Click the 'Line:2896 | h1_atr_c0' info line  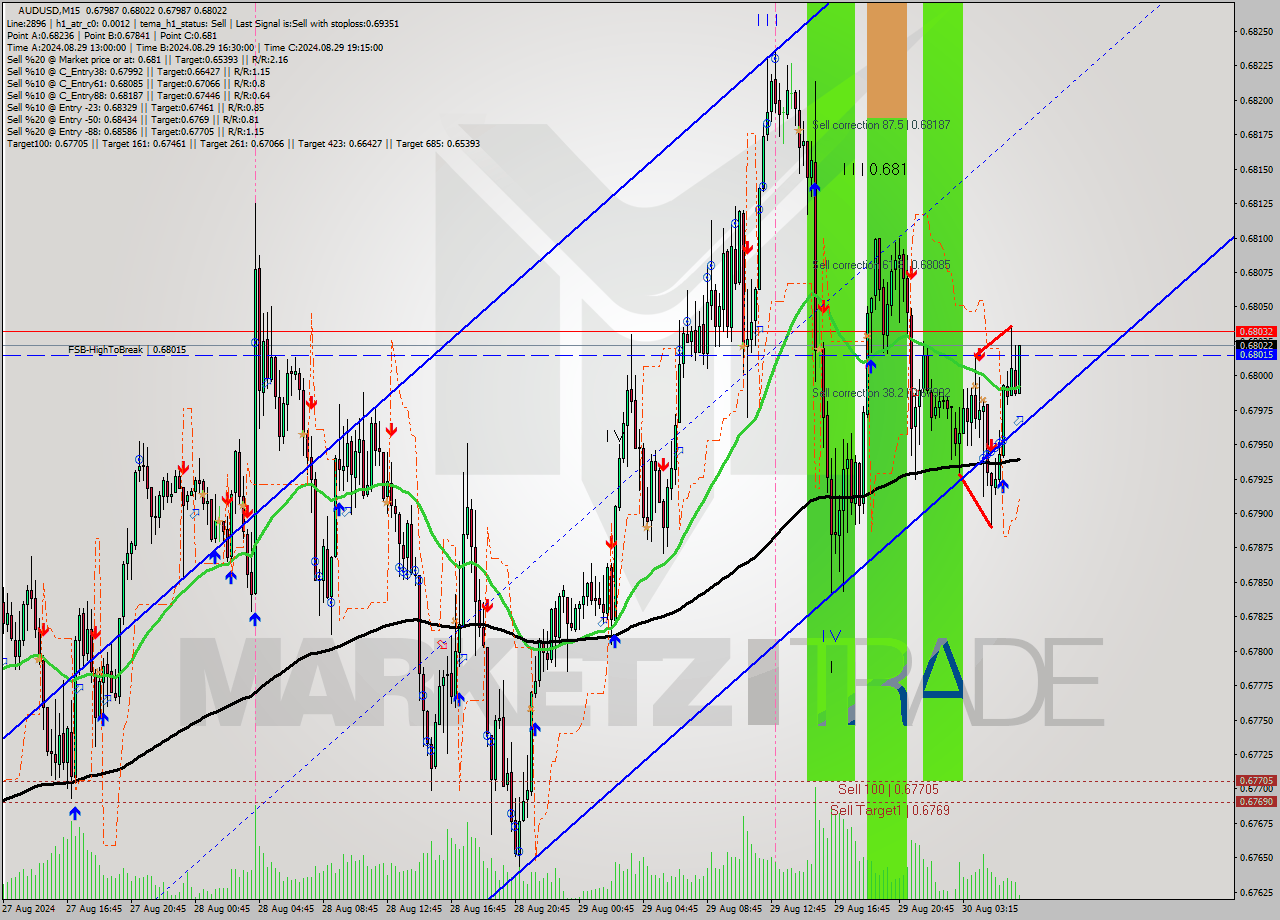coord(203,22)
